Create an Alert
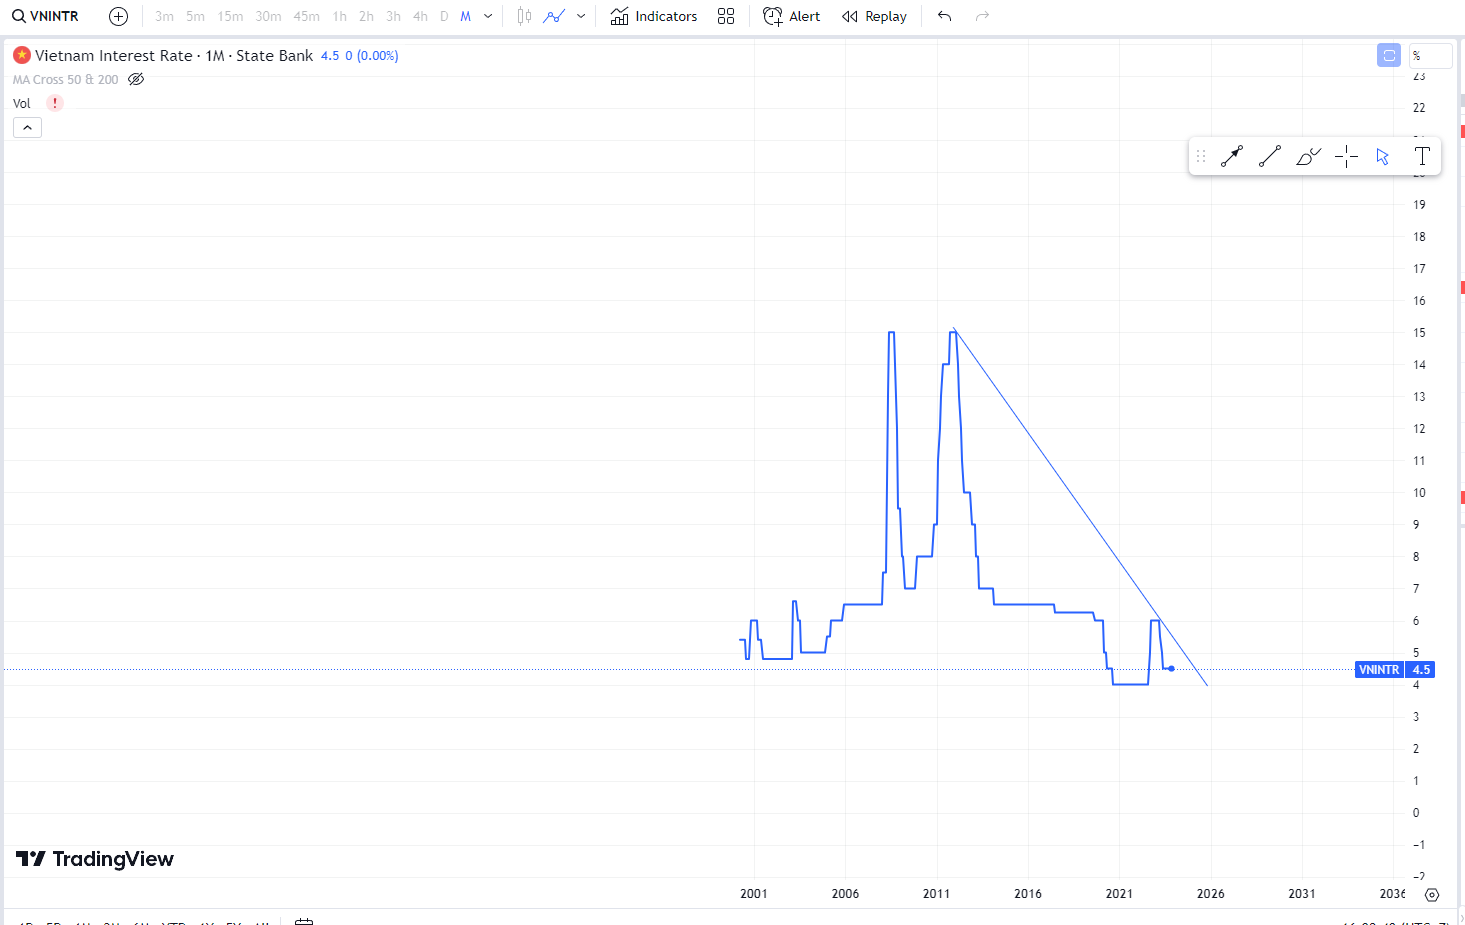This screenshot has width=1465, height=925. (791, 16)
